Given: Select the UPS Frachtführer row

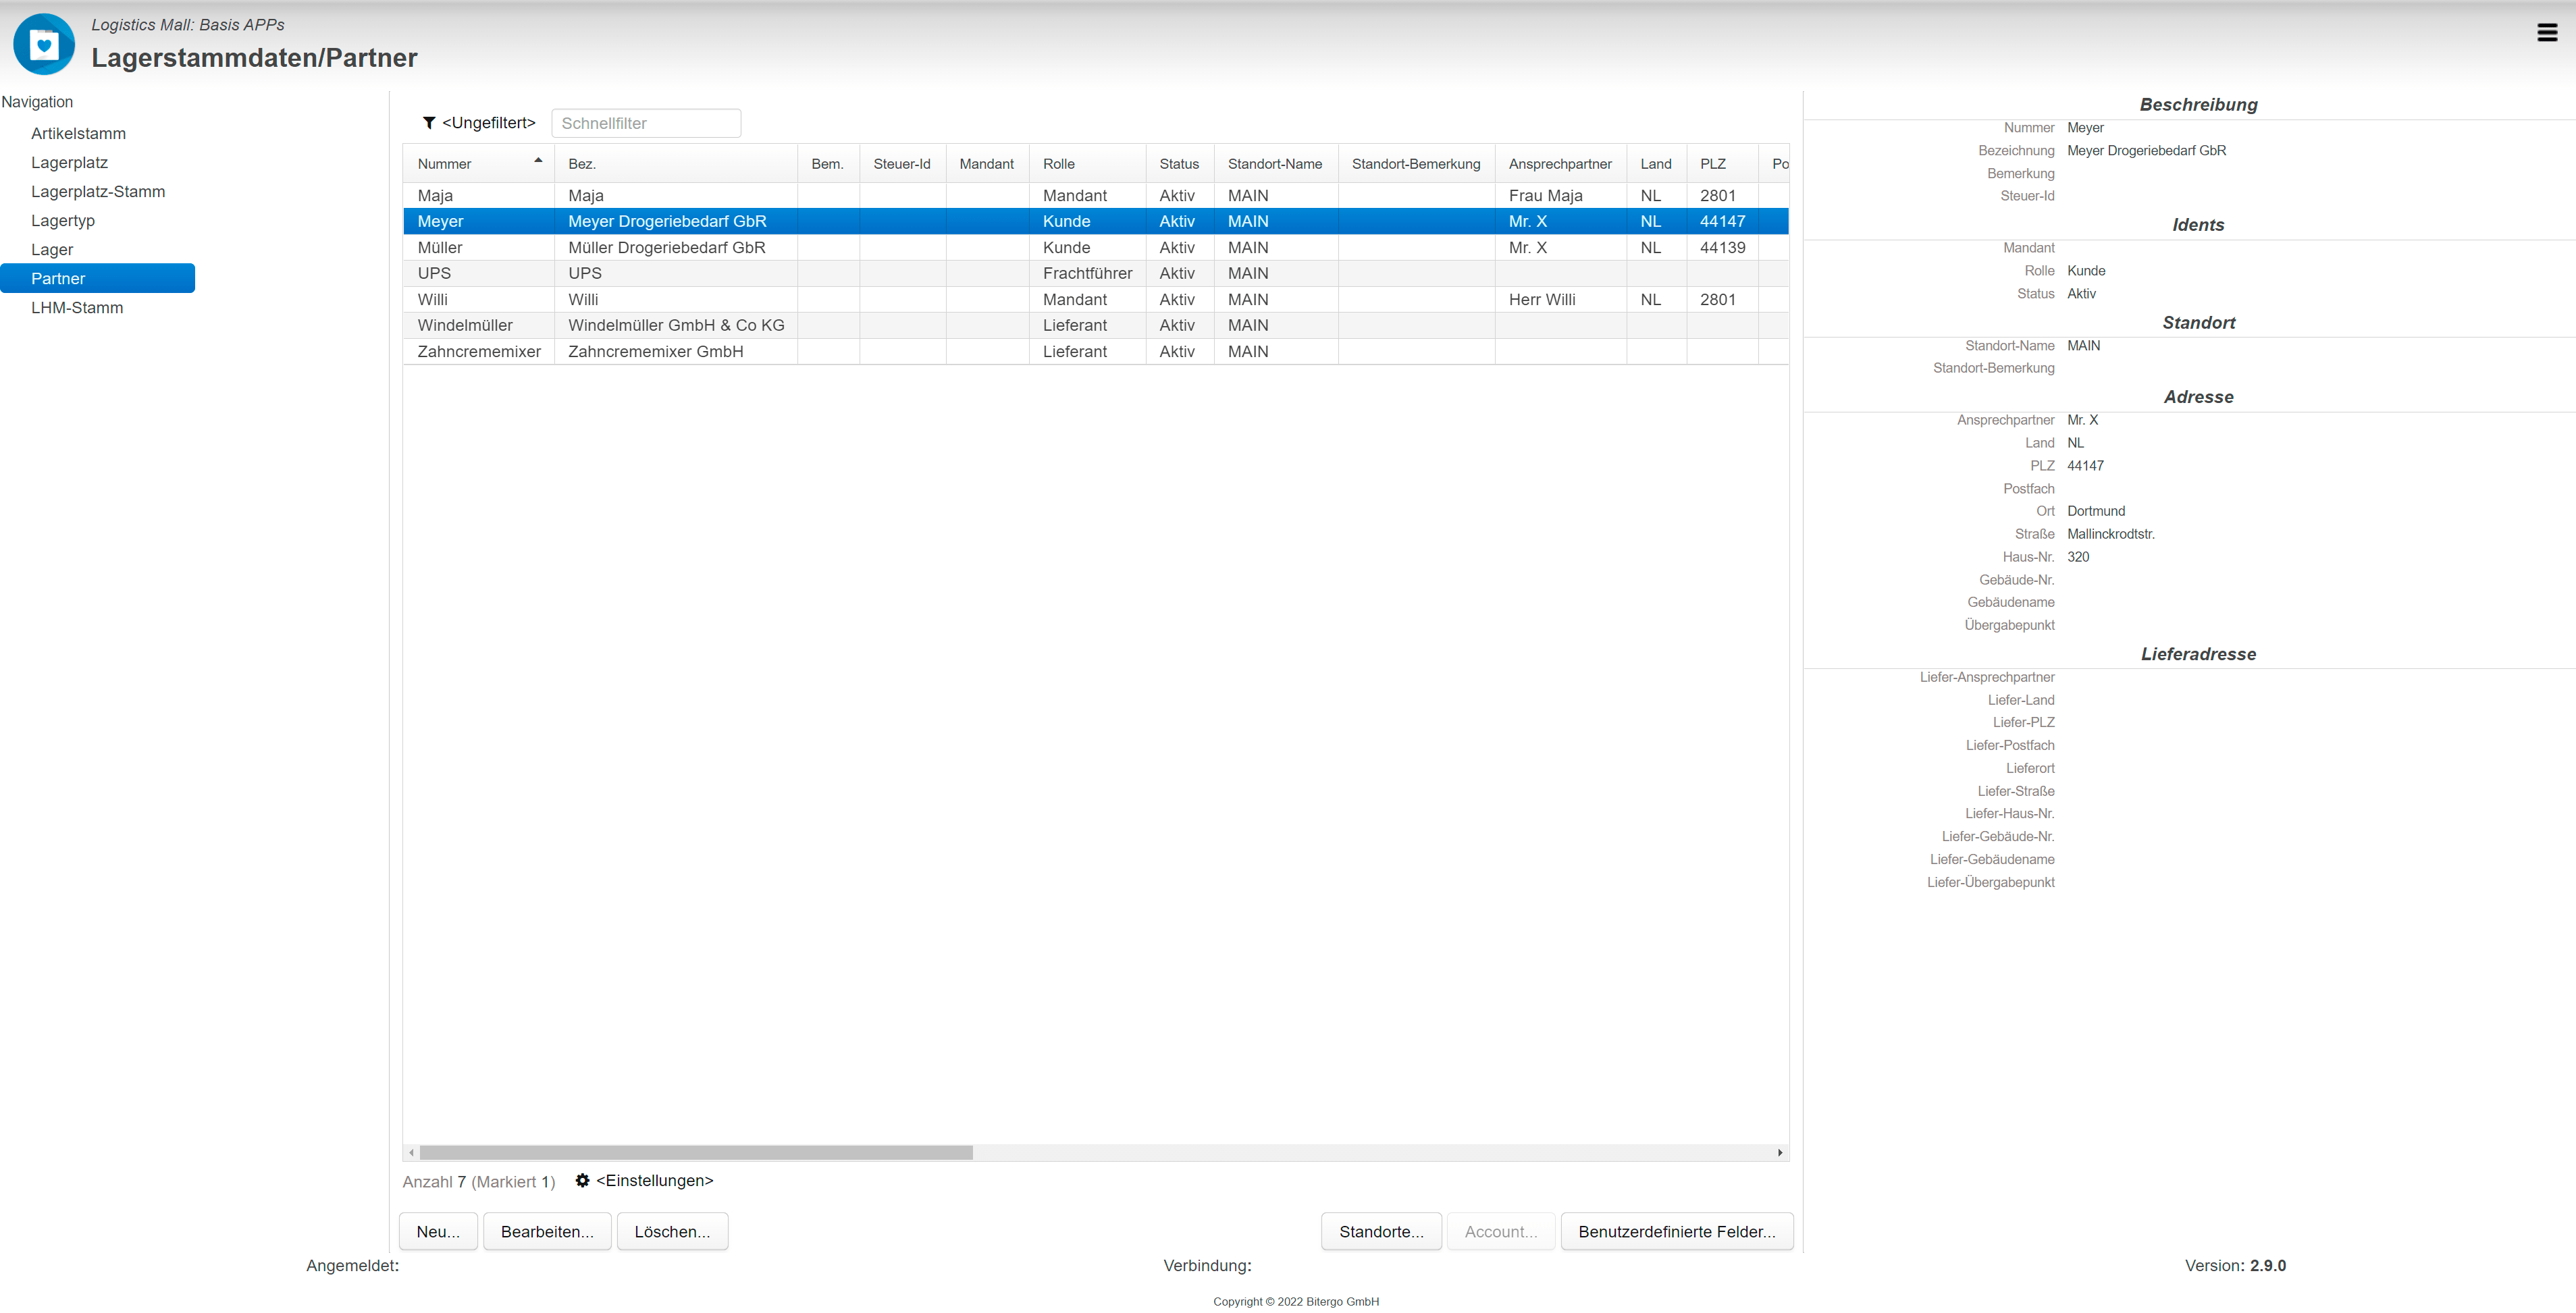Looking at the screenshot, I should click(x=1095, y=273).
